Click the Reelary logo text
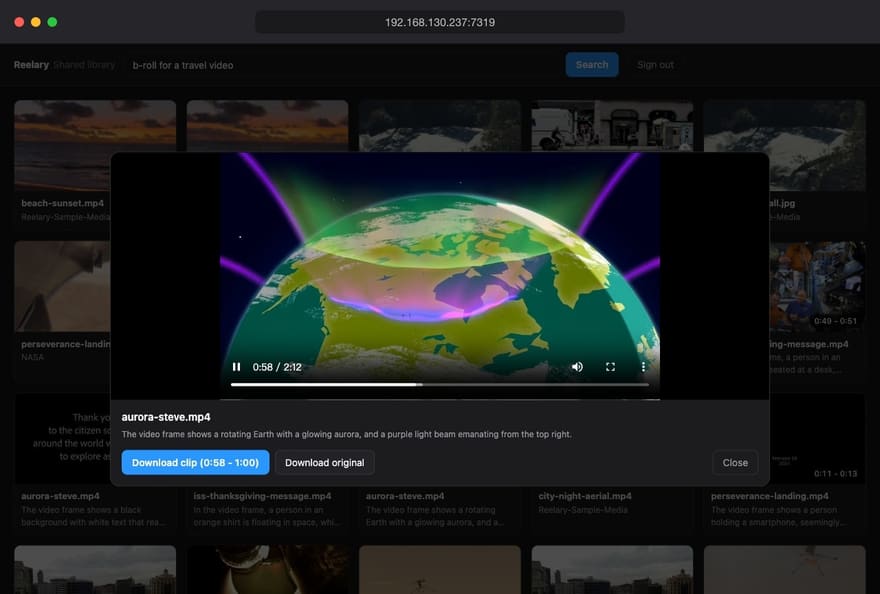The width and height of the screenshot is (880, 594). point(31,65)
